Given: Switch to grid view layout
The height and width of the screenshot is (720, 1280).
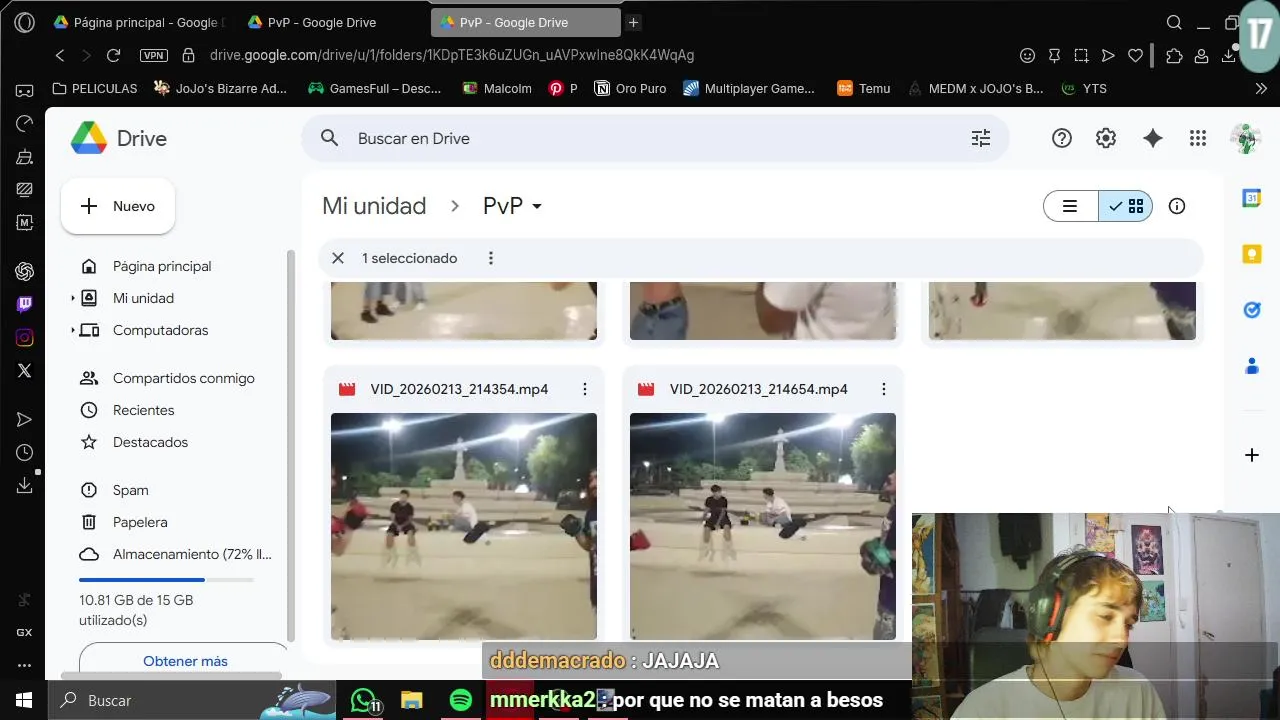Looking at the screenshot, I should point(1126,206).
